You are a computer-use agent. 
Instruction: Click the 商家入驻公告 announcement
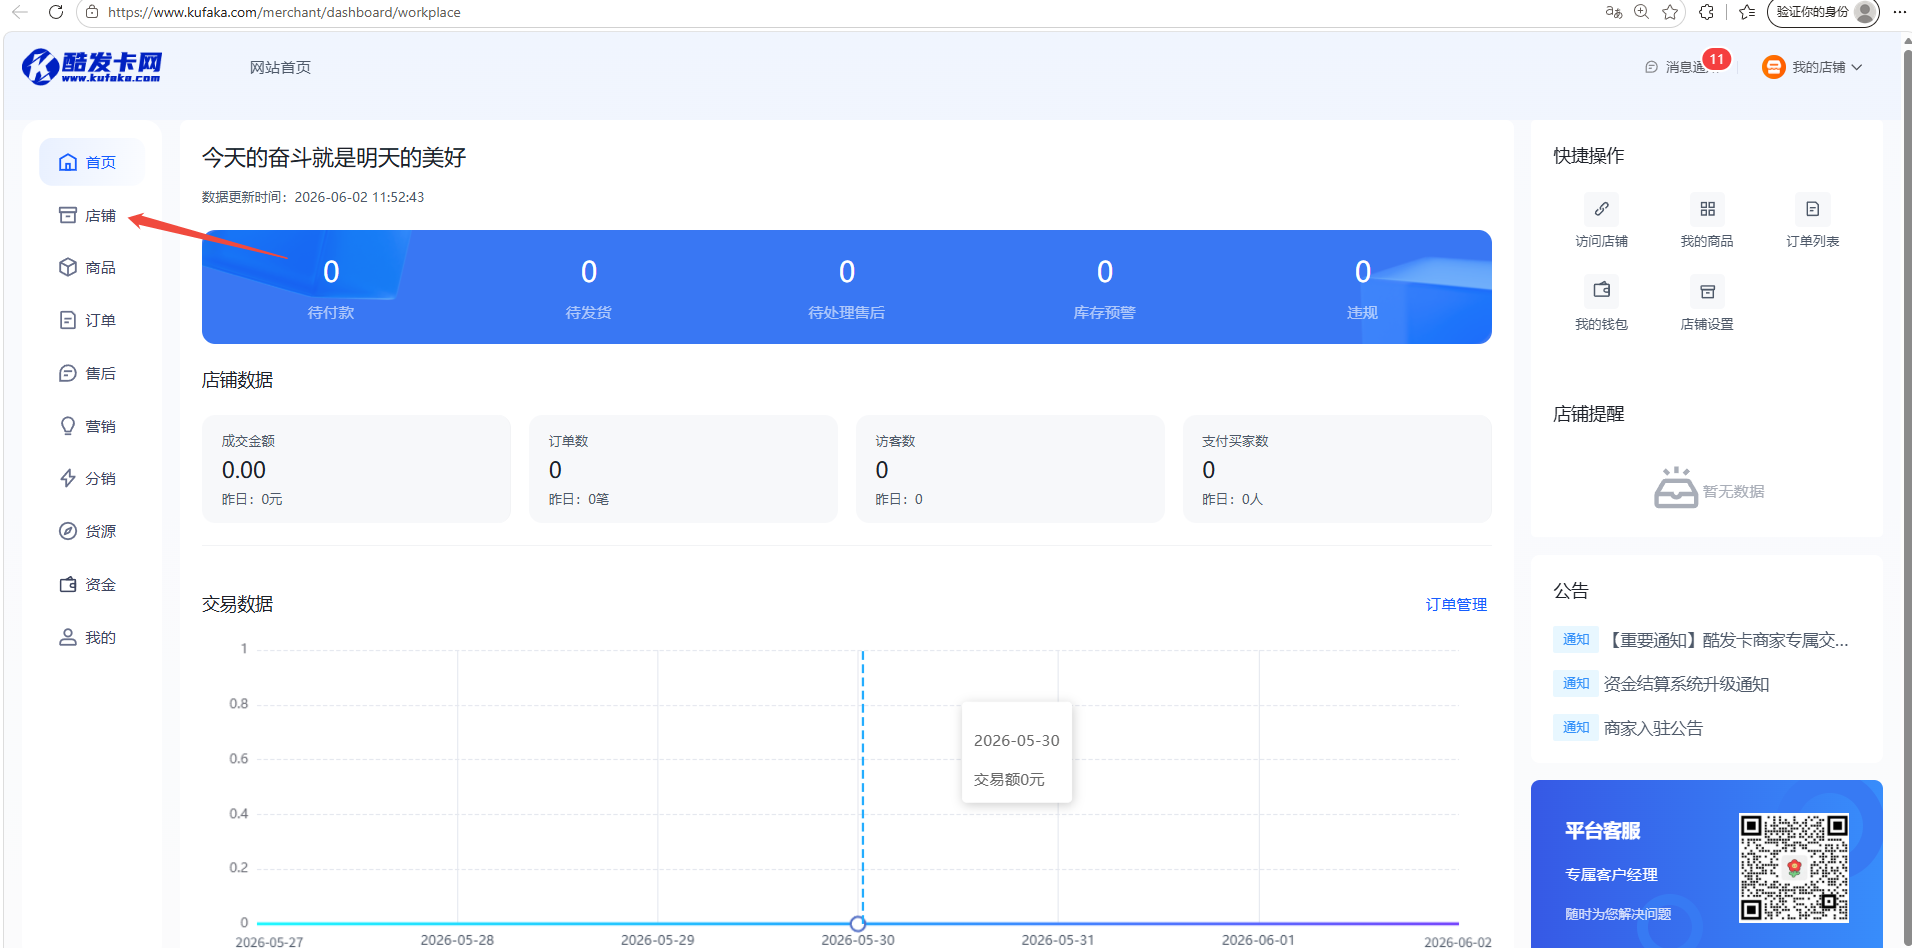tap(1653, 728)
